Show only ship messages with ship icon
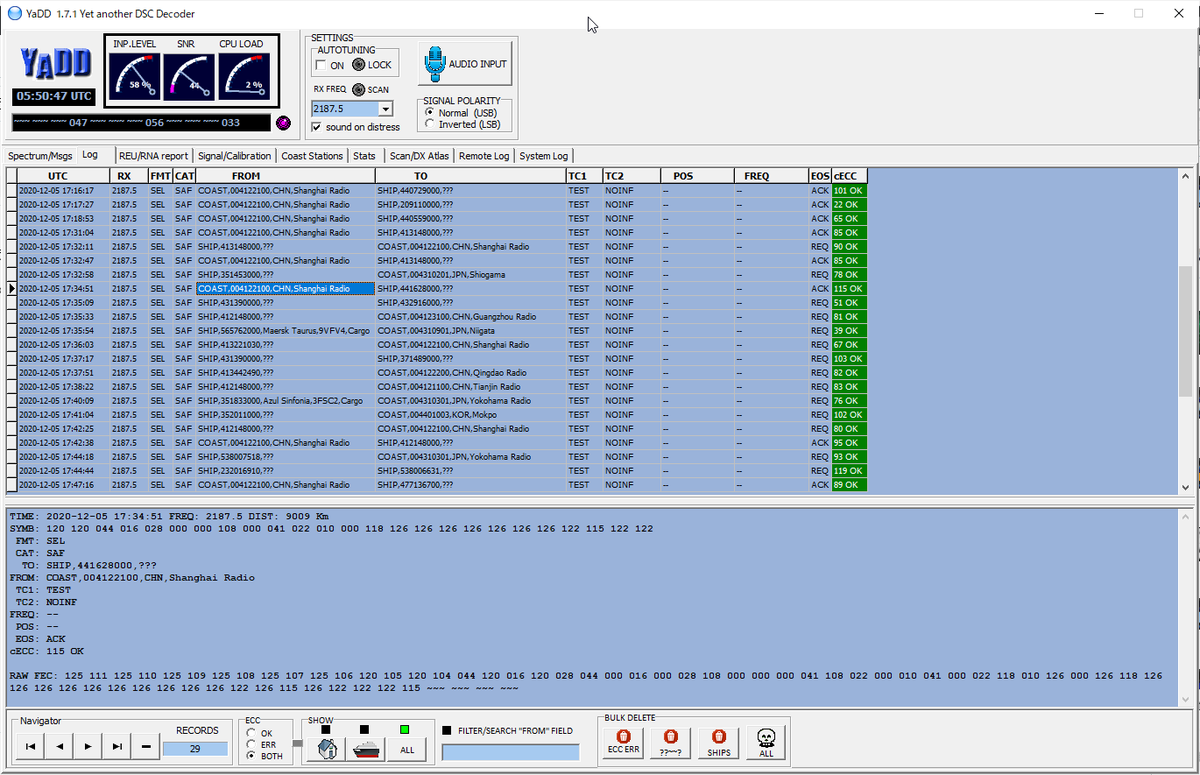 pyautogui.click(x=366, y=748)
